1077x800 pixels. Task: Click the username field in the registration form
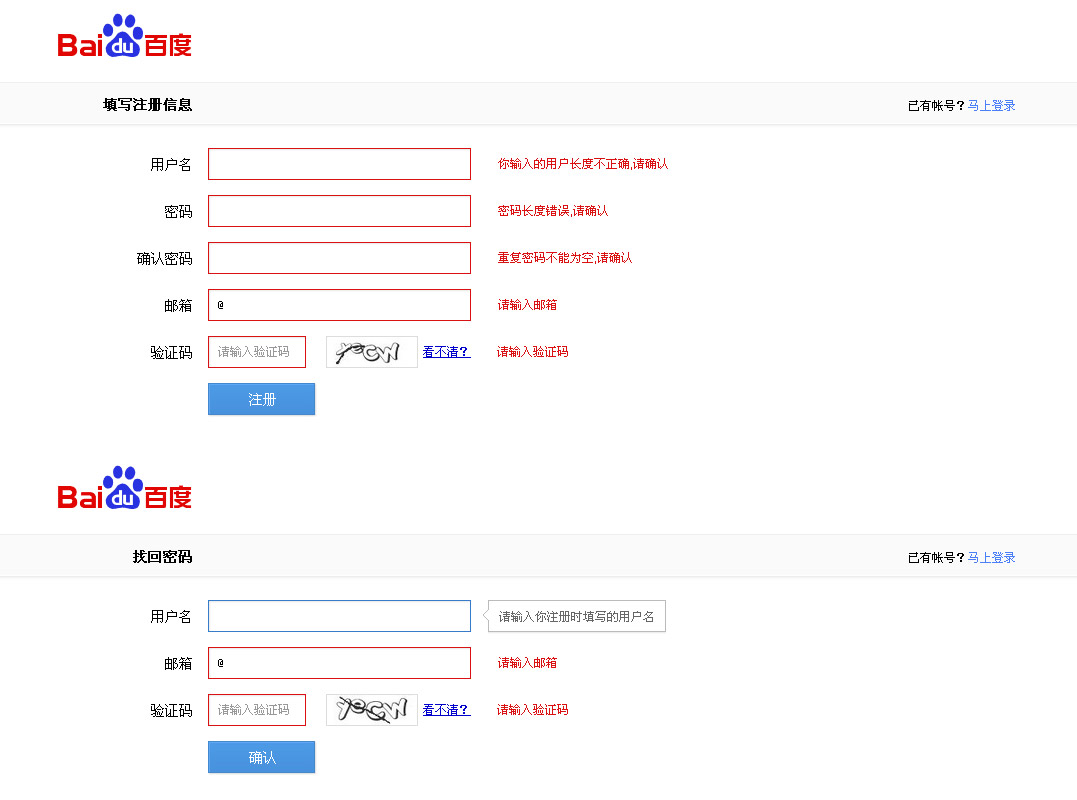[339, 164]
